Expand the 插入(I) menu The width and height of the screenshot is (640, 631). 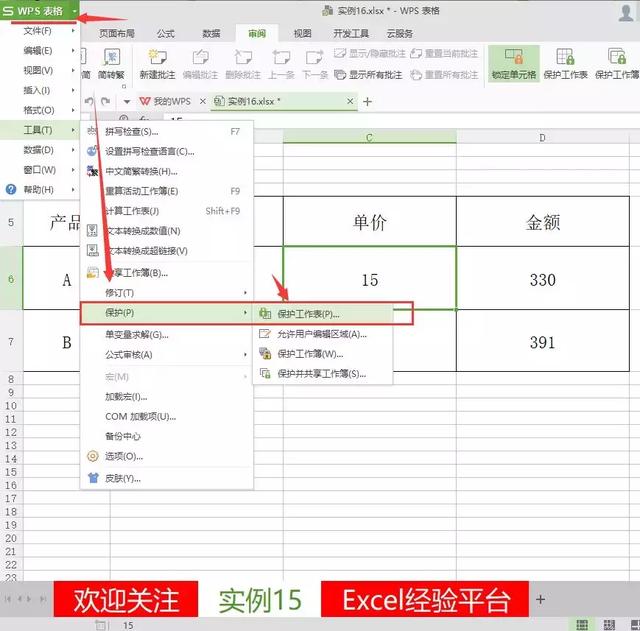(x=40, y=90)
